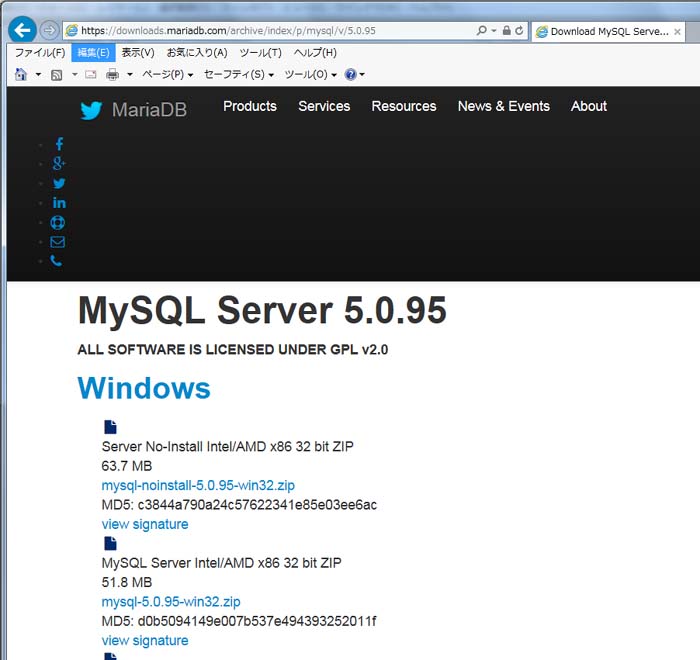Screen dimensions: 700x660
Task: Expand the Home button dropdown arrow
Action: click(38, 74)
